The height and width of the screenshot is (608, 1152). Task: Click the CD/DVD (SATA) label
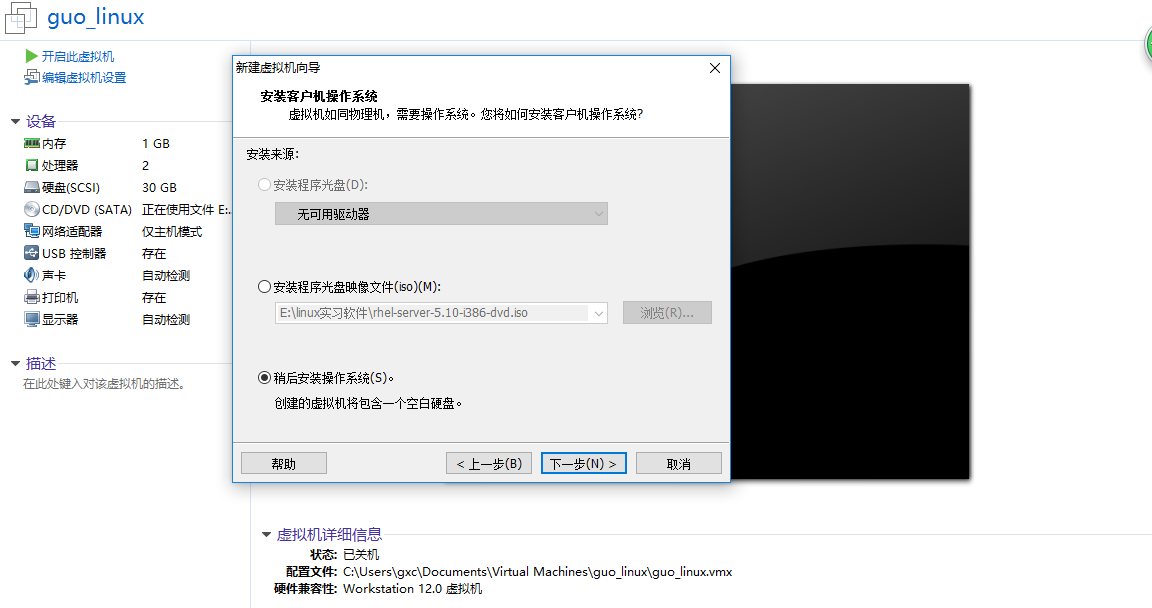[87, 210]
